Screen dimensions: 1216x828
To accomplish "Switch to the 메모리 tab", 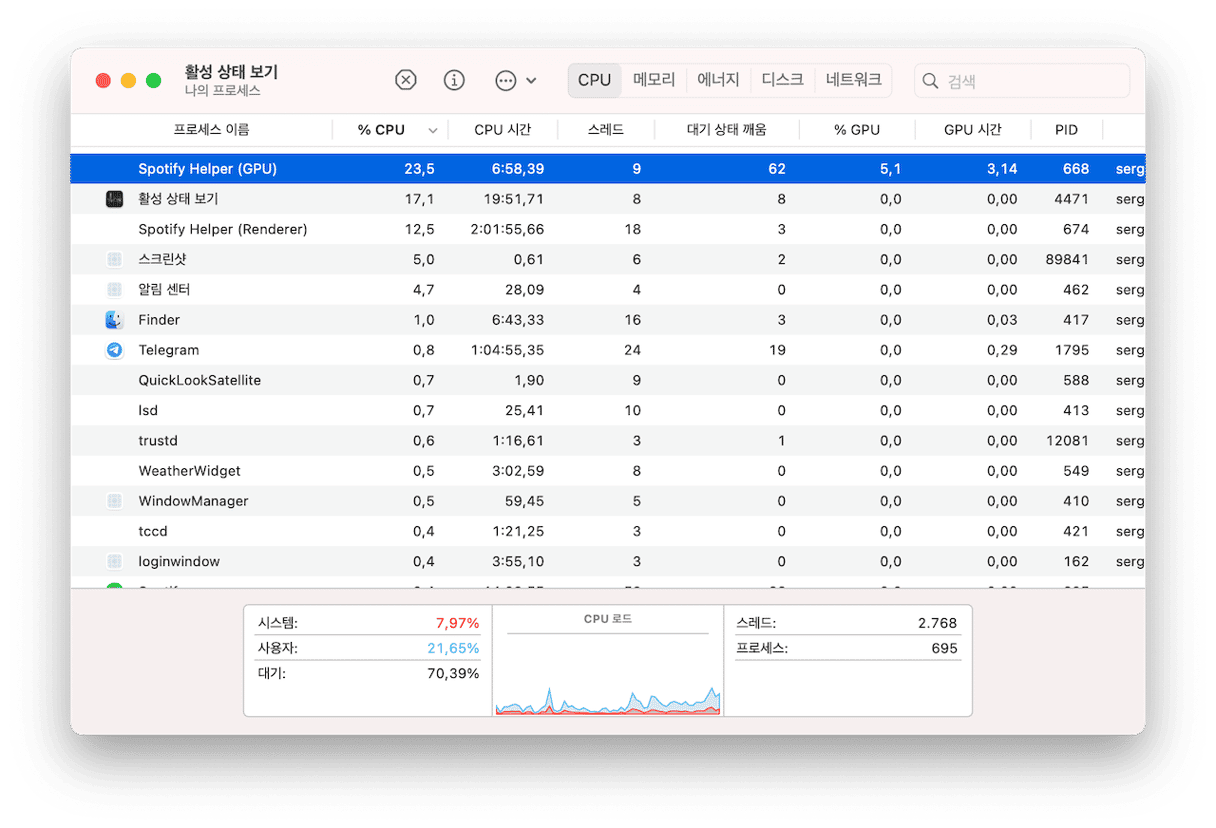I will [654, 80].
